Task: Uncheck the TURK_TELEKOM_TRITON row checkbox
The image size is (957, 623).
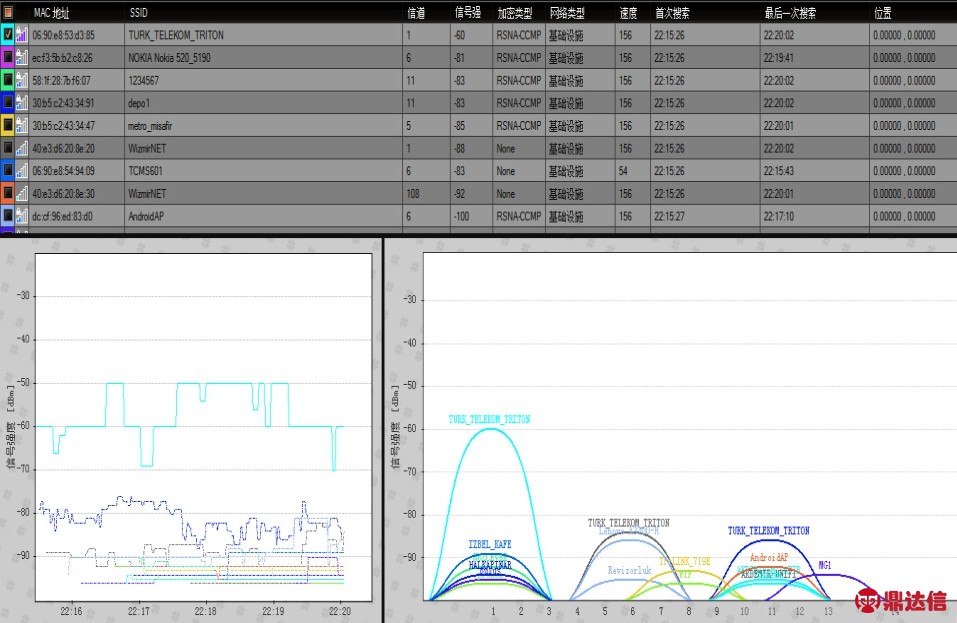Action: 8,35
